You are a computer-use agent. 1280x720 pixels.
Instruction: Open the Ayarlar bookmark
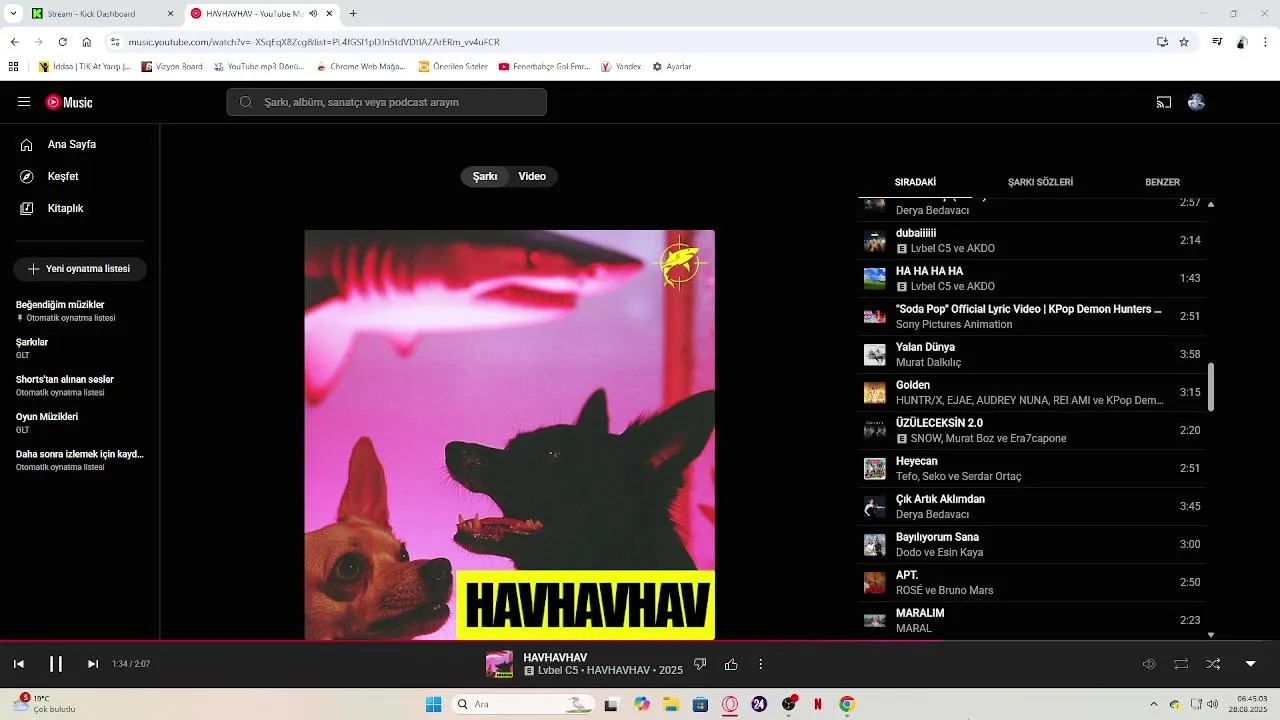click(672, 67)
